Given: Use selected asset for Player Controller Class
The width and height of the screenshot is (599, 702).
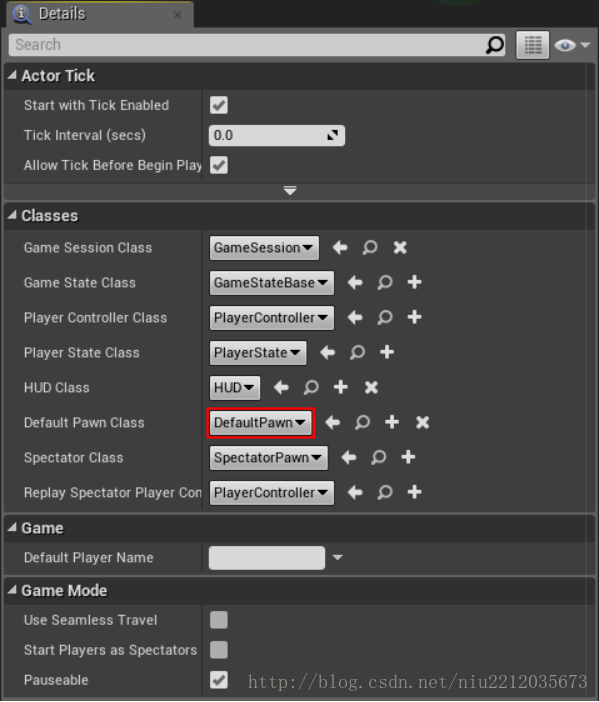Looking at the screenshot, I should [355, 317].
